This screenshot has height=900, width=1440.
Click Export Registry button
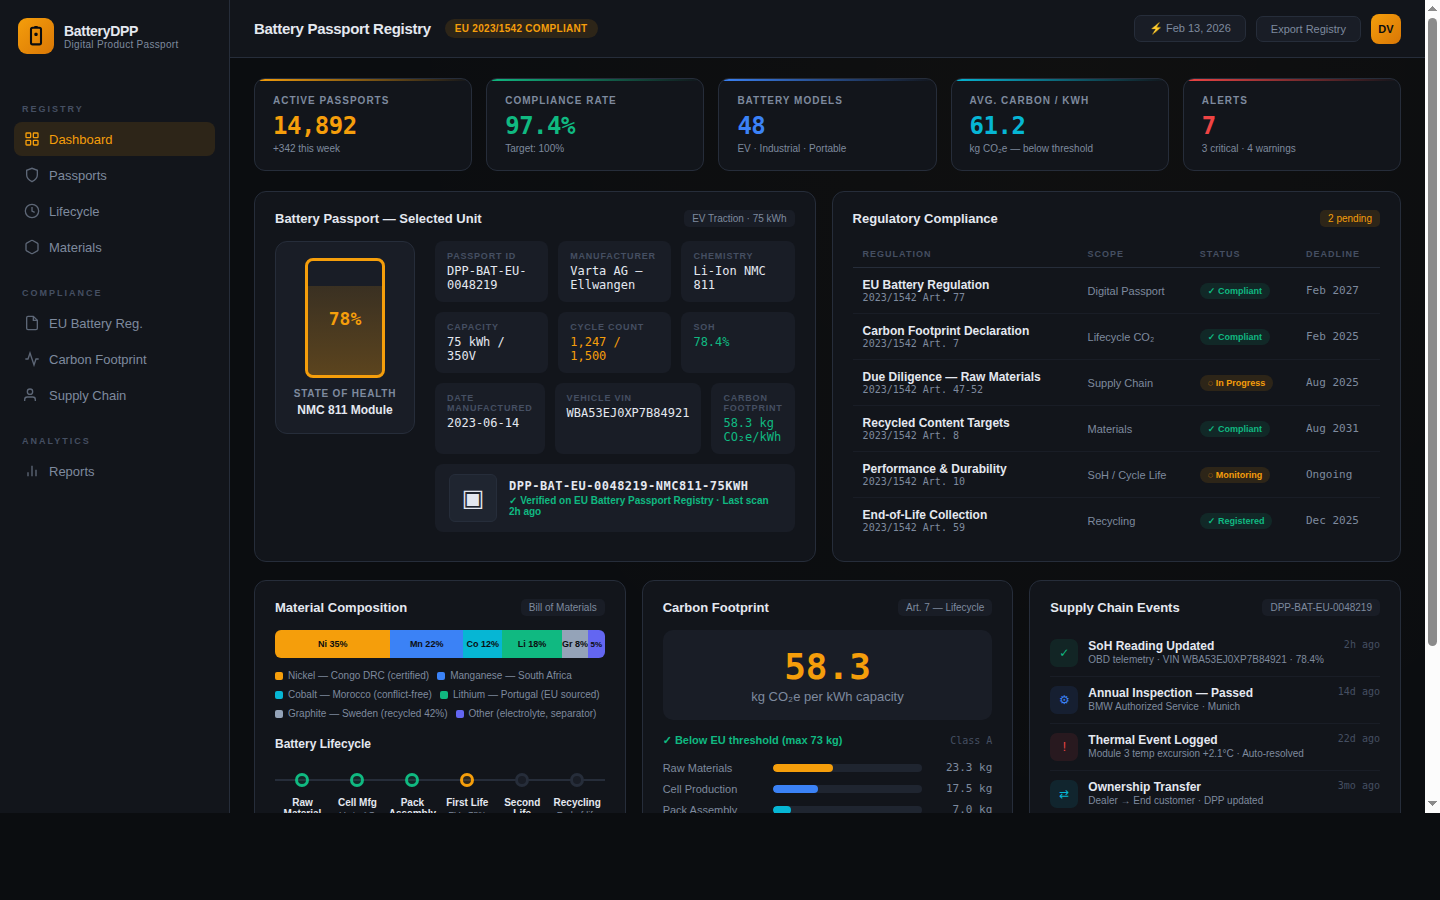(x=1308, y=29)
